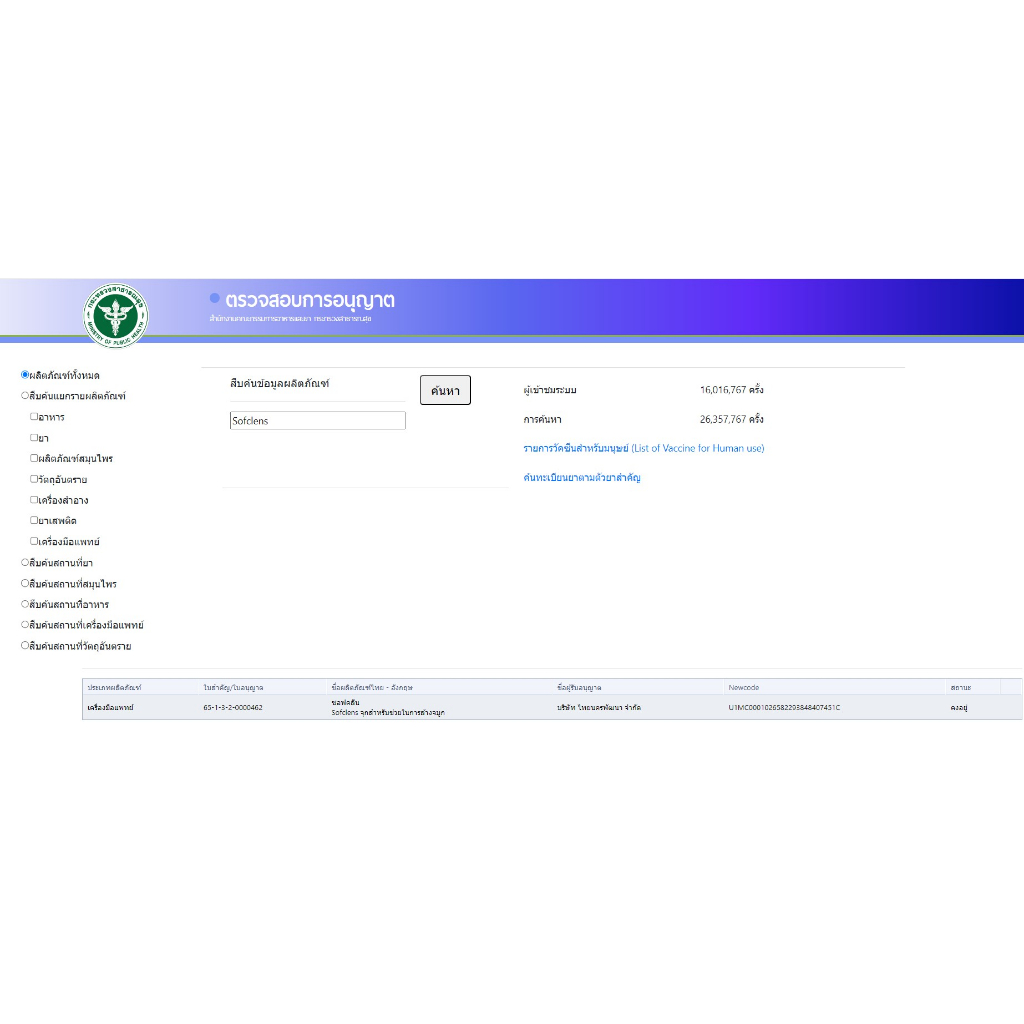Click license number 65-1-3-2-0000462 in results
Screen dimensions: 1024x1024
tap(233, 707)
